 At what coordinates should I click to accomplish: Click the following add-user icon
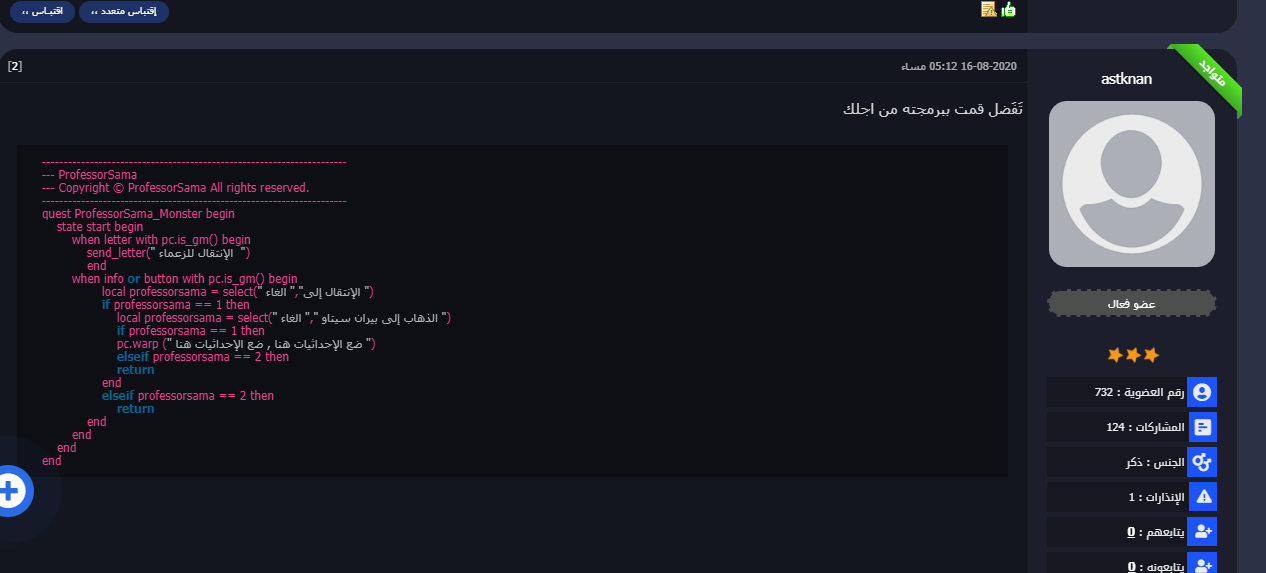[x=1202, y=532]
